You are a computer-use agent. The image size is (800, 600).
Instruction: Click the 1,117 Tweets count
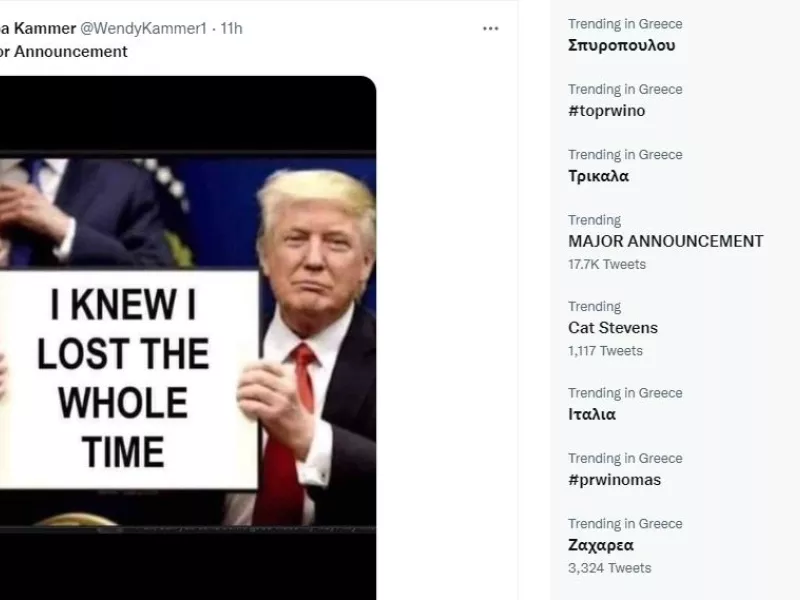tap(605, 350)
